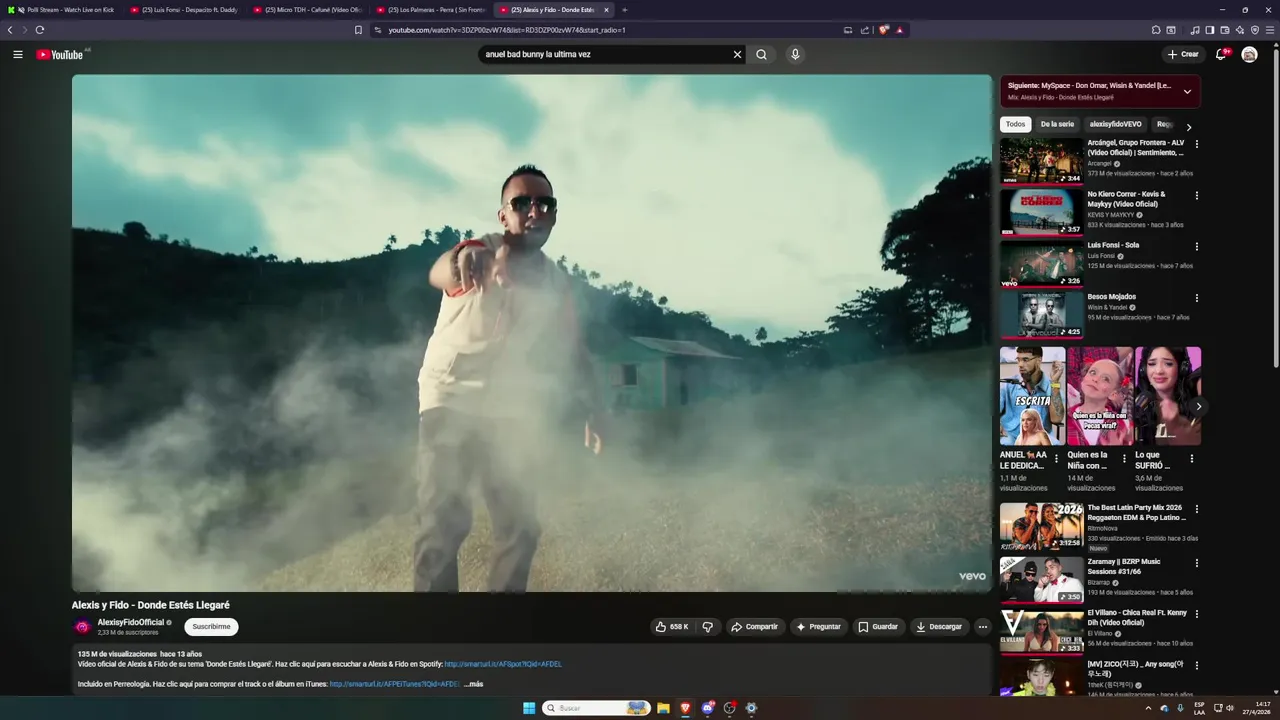The image size is (1280, 720).
Task: Go back in browser history
Action: (x=10, y=30)
